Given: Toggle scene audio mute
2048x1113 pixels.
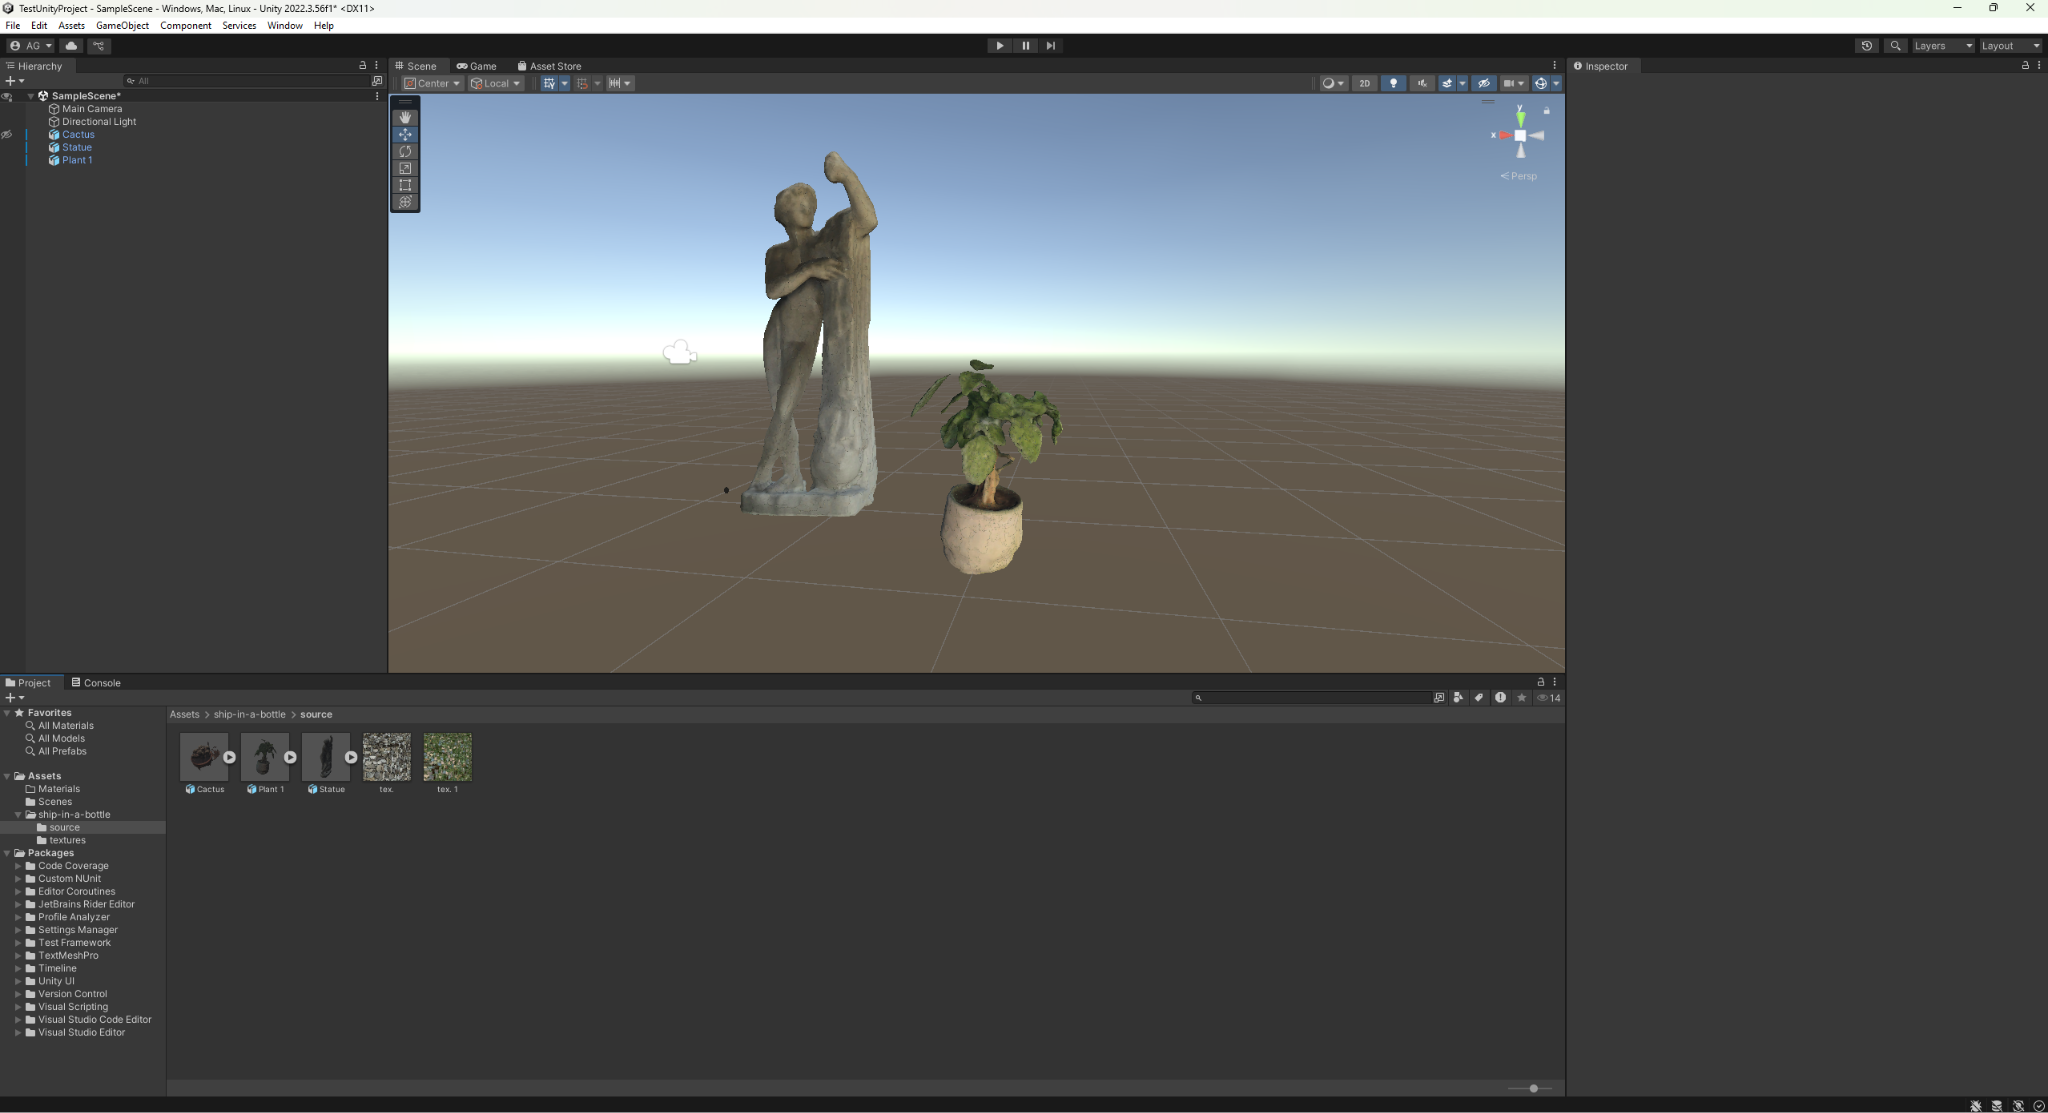Looking at the screenshot, I should [1421, 83].
